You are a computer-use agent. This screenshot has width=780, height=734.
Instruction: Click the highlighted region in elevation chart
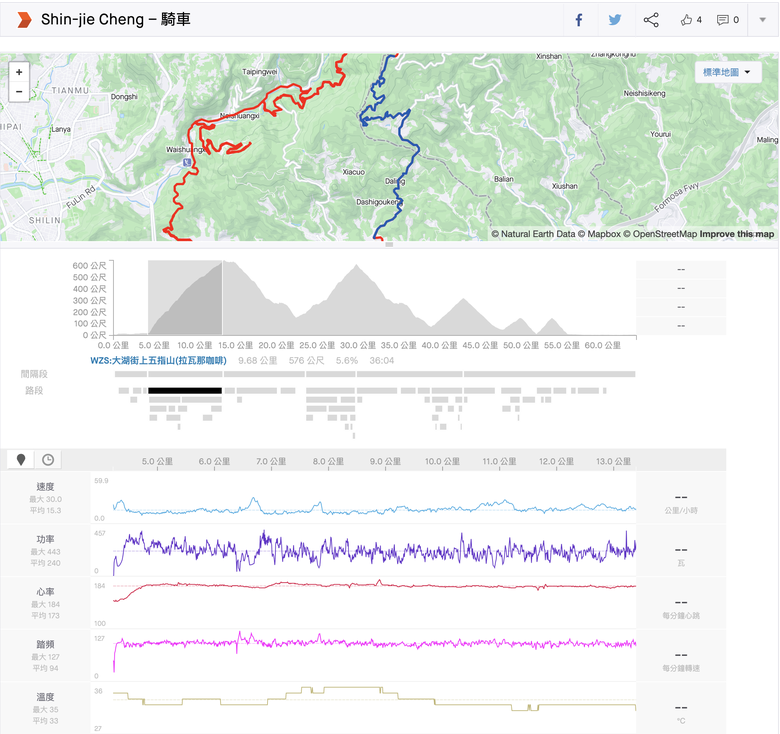click(x=185, y=297)
